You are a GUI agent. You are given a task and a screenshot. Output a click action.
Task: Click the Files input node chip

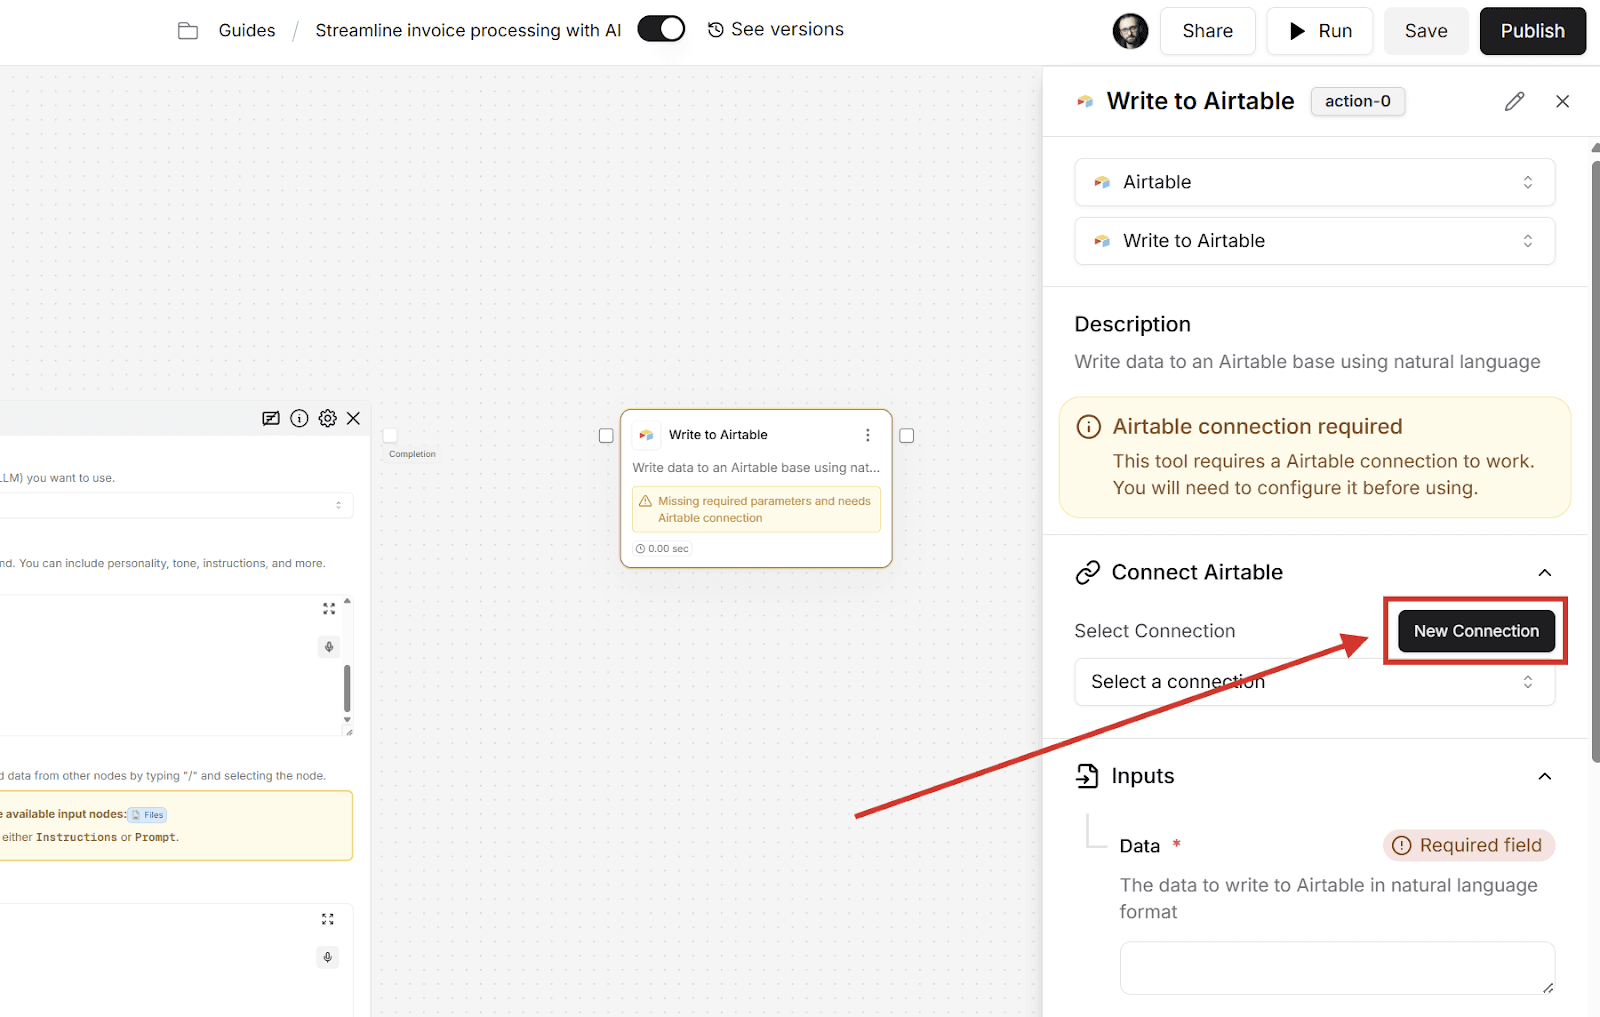(x=148, y=815)
